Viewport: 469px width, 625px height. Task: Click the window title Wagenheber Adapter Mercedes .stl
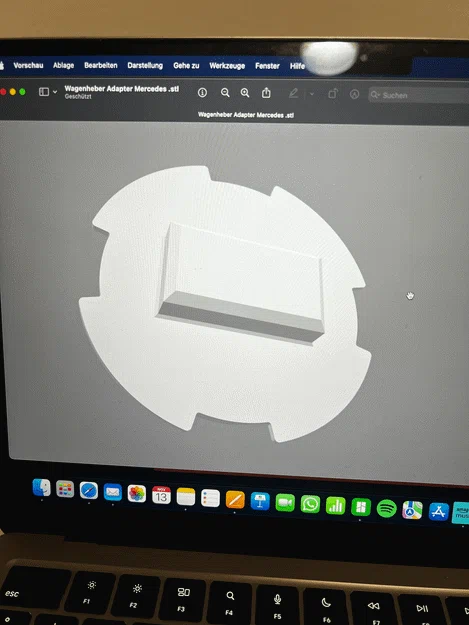[122, 89]
